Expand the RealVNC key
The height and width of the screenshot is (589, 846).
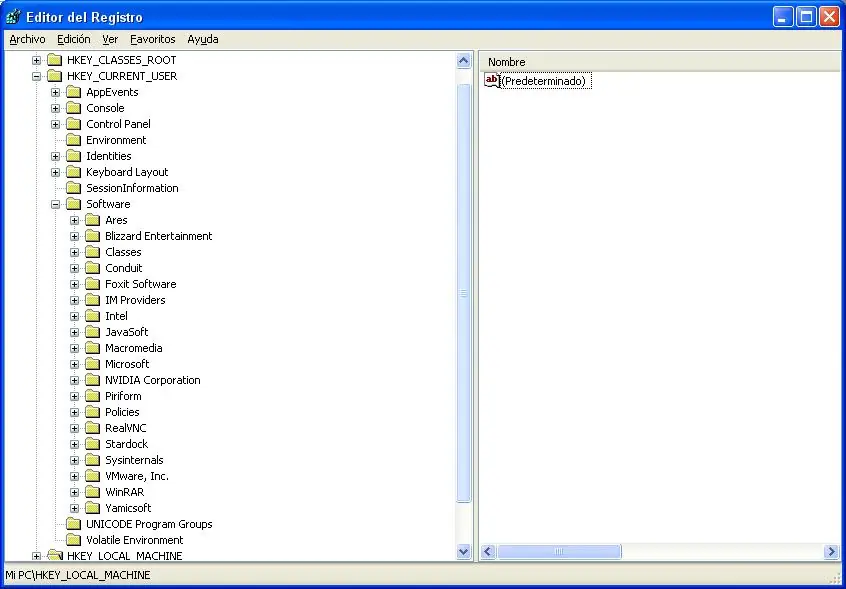[74, 429]
